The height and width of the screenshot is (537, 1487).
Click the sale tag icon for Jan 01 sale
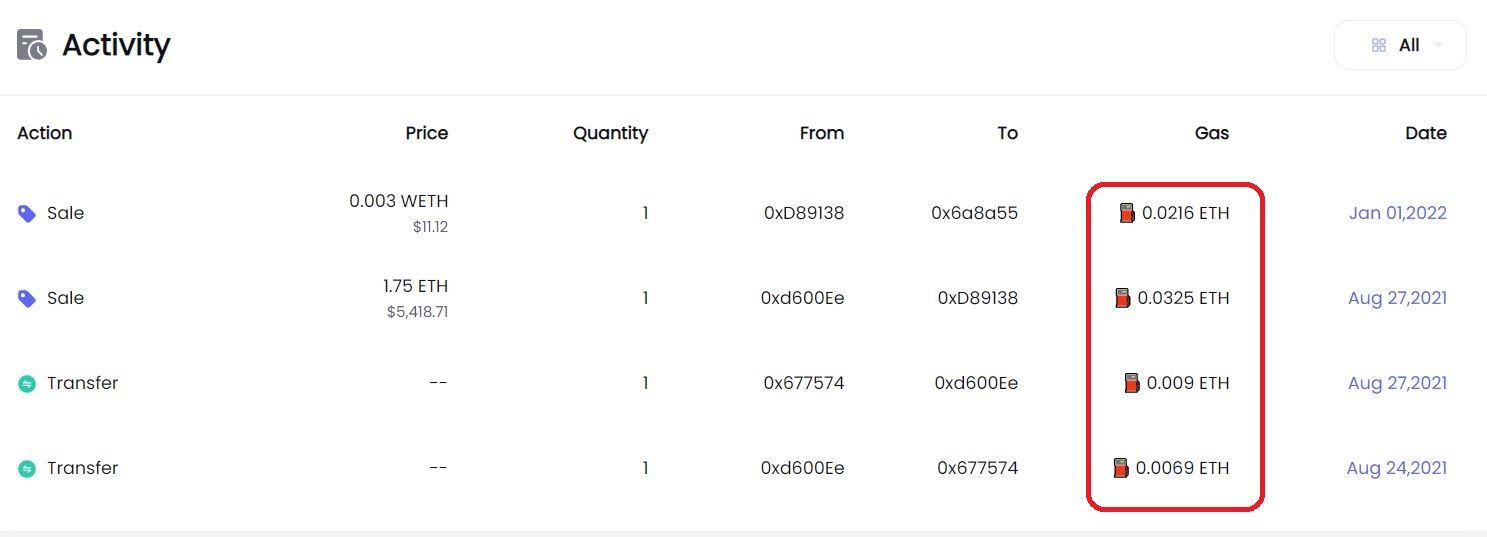click(27, 213)
